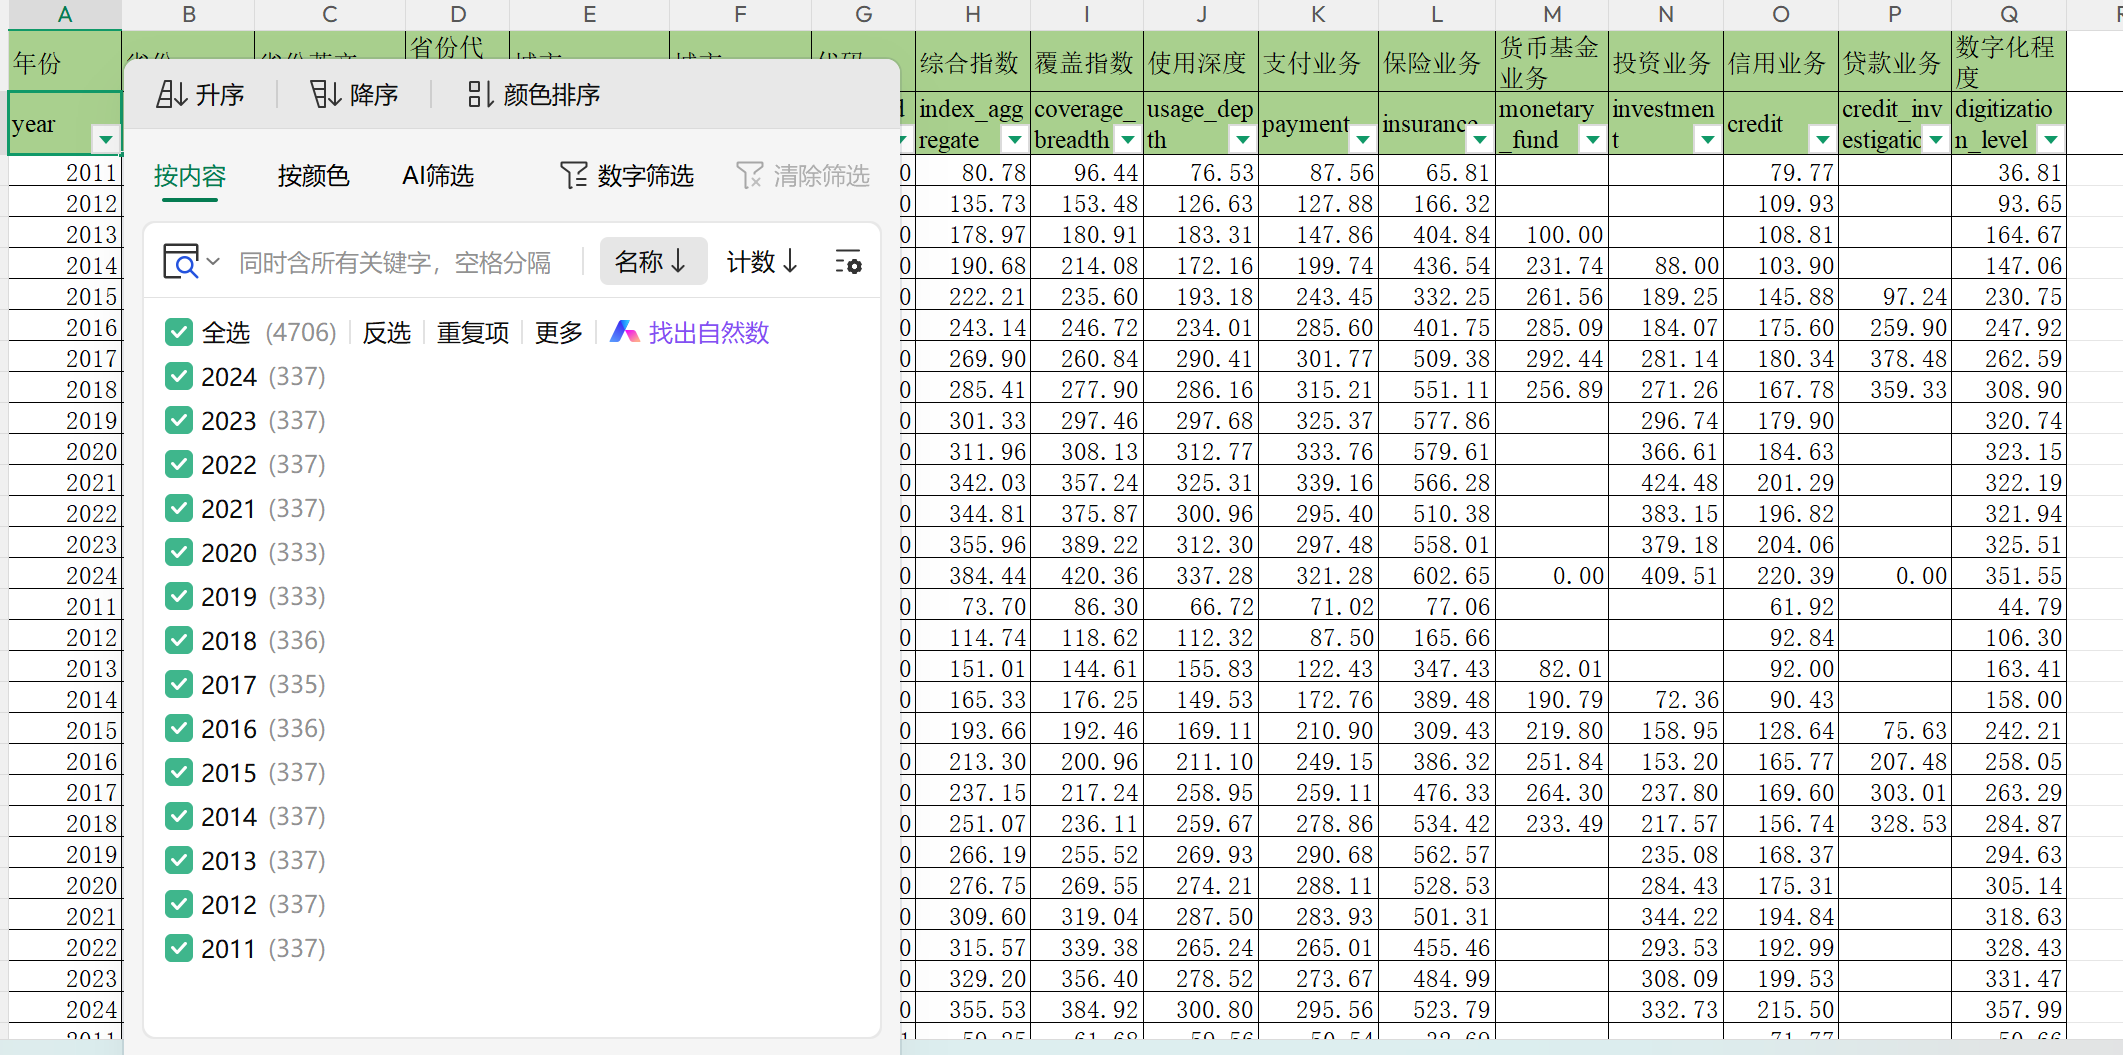Open filter list settings icon
Viewport: 2123px width, 1055px height.
[x=848, y=262]
